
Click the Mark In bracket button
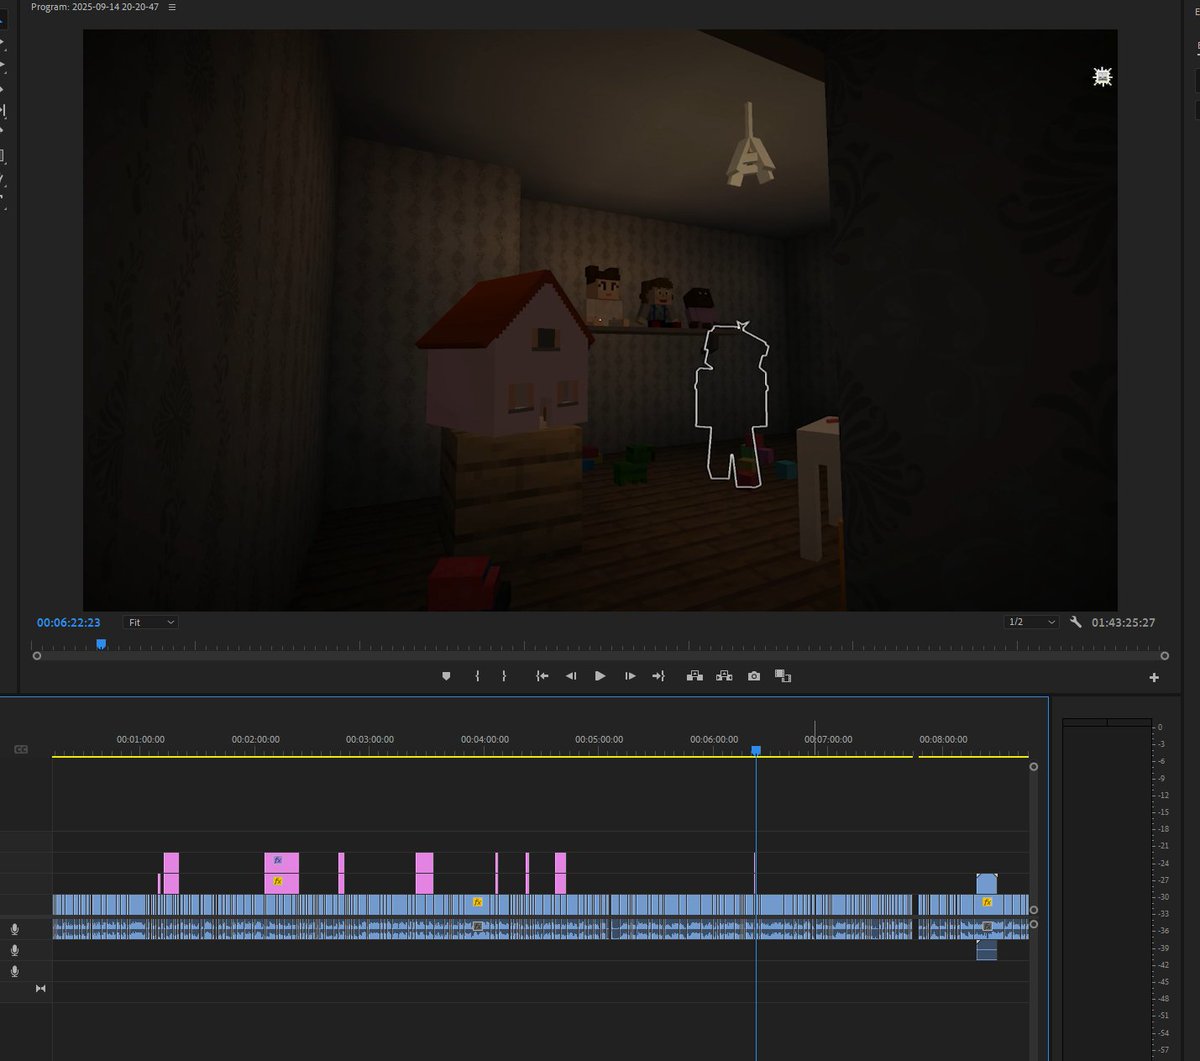click(477, 676)
